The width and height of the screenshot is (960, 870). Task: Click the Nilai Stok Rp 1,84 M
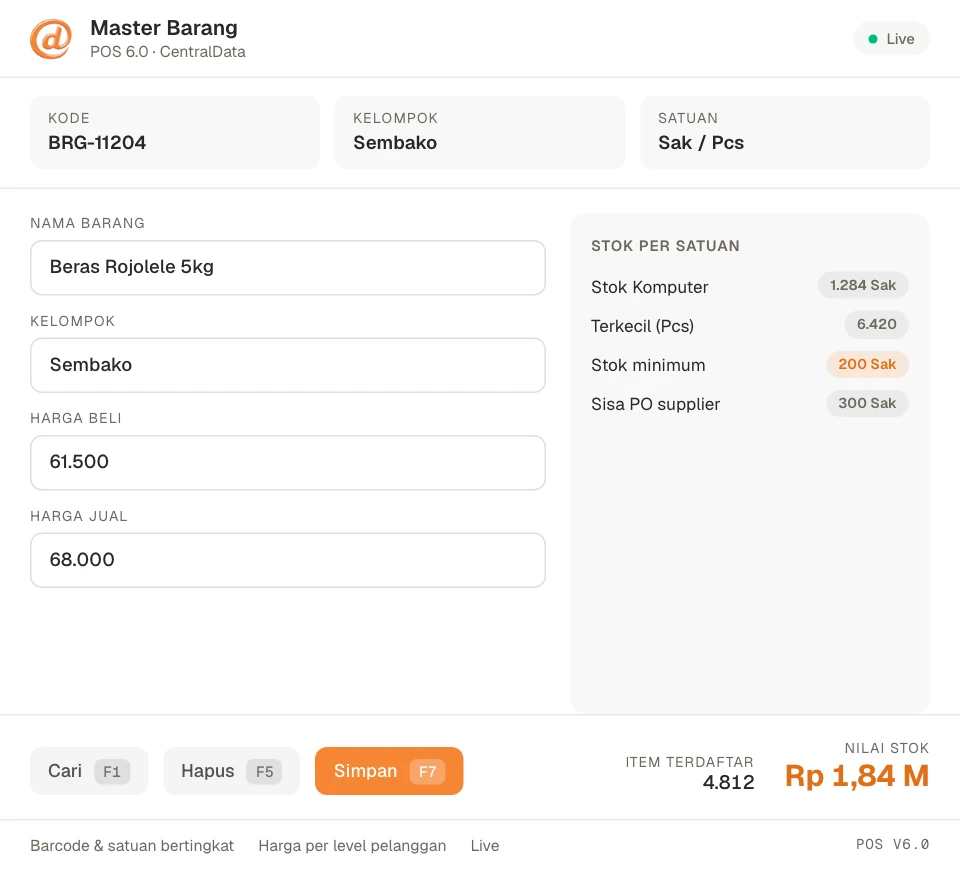click(857, 776)
